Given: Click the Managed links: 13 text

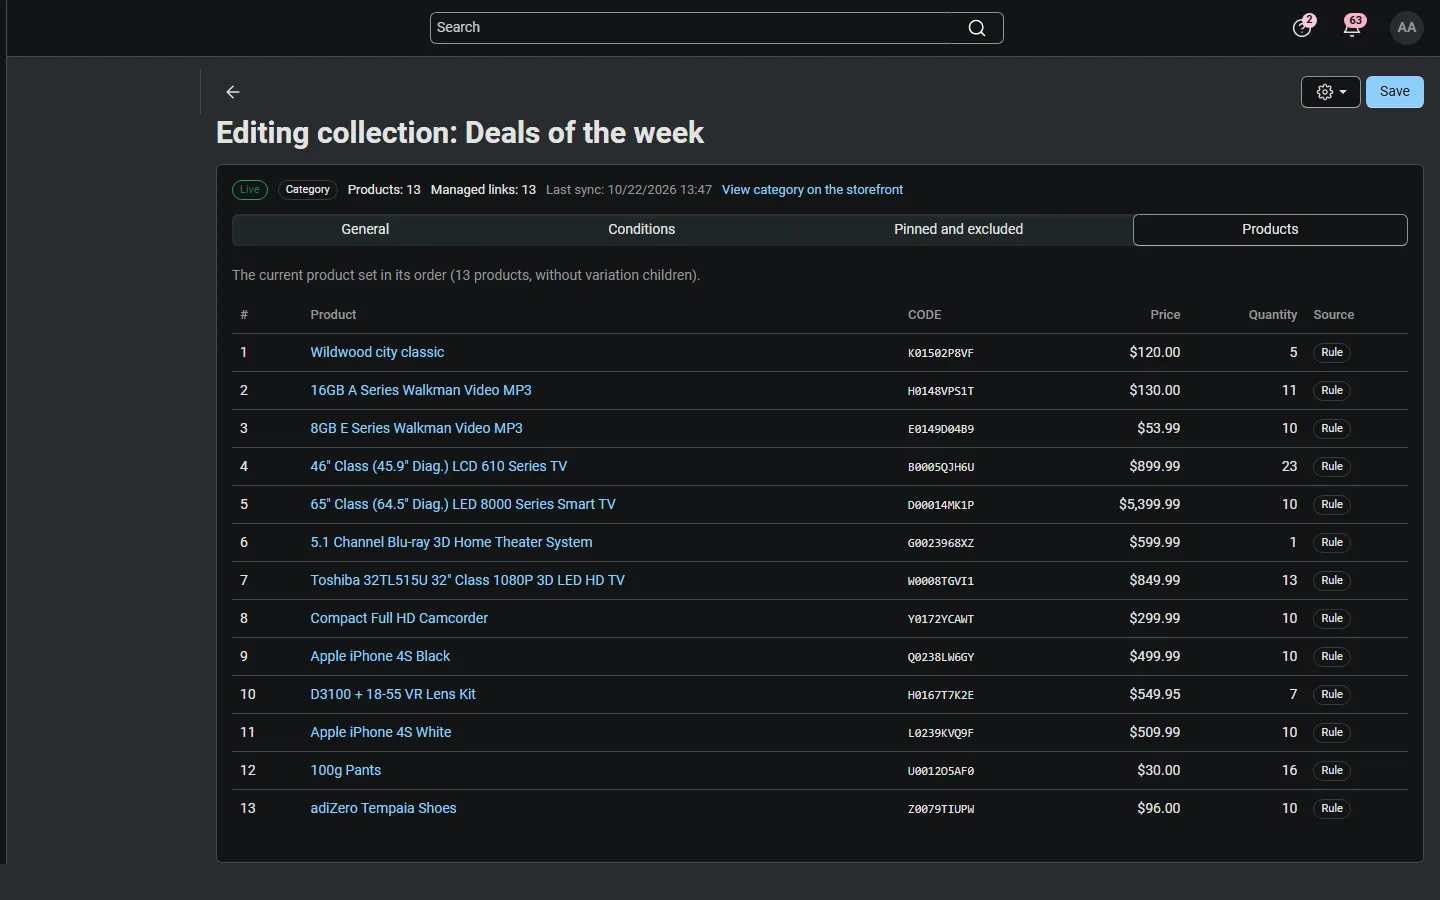Looking at the screenshot, I should point(483,190).
